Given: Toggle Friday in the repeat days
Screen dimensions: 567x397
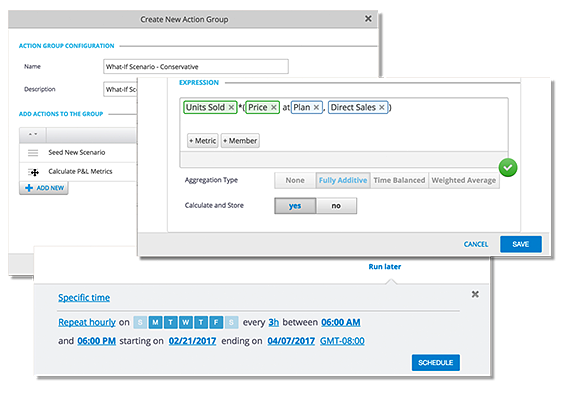Looking at the screenshot, I should point(216,322).
